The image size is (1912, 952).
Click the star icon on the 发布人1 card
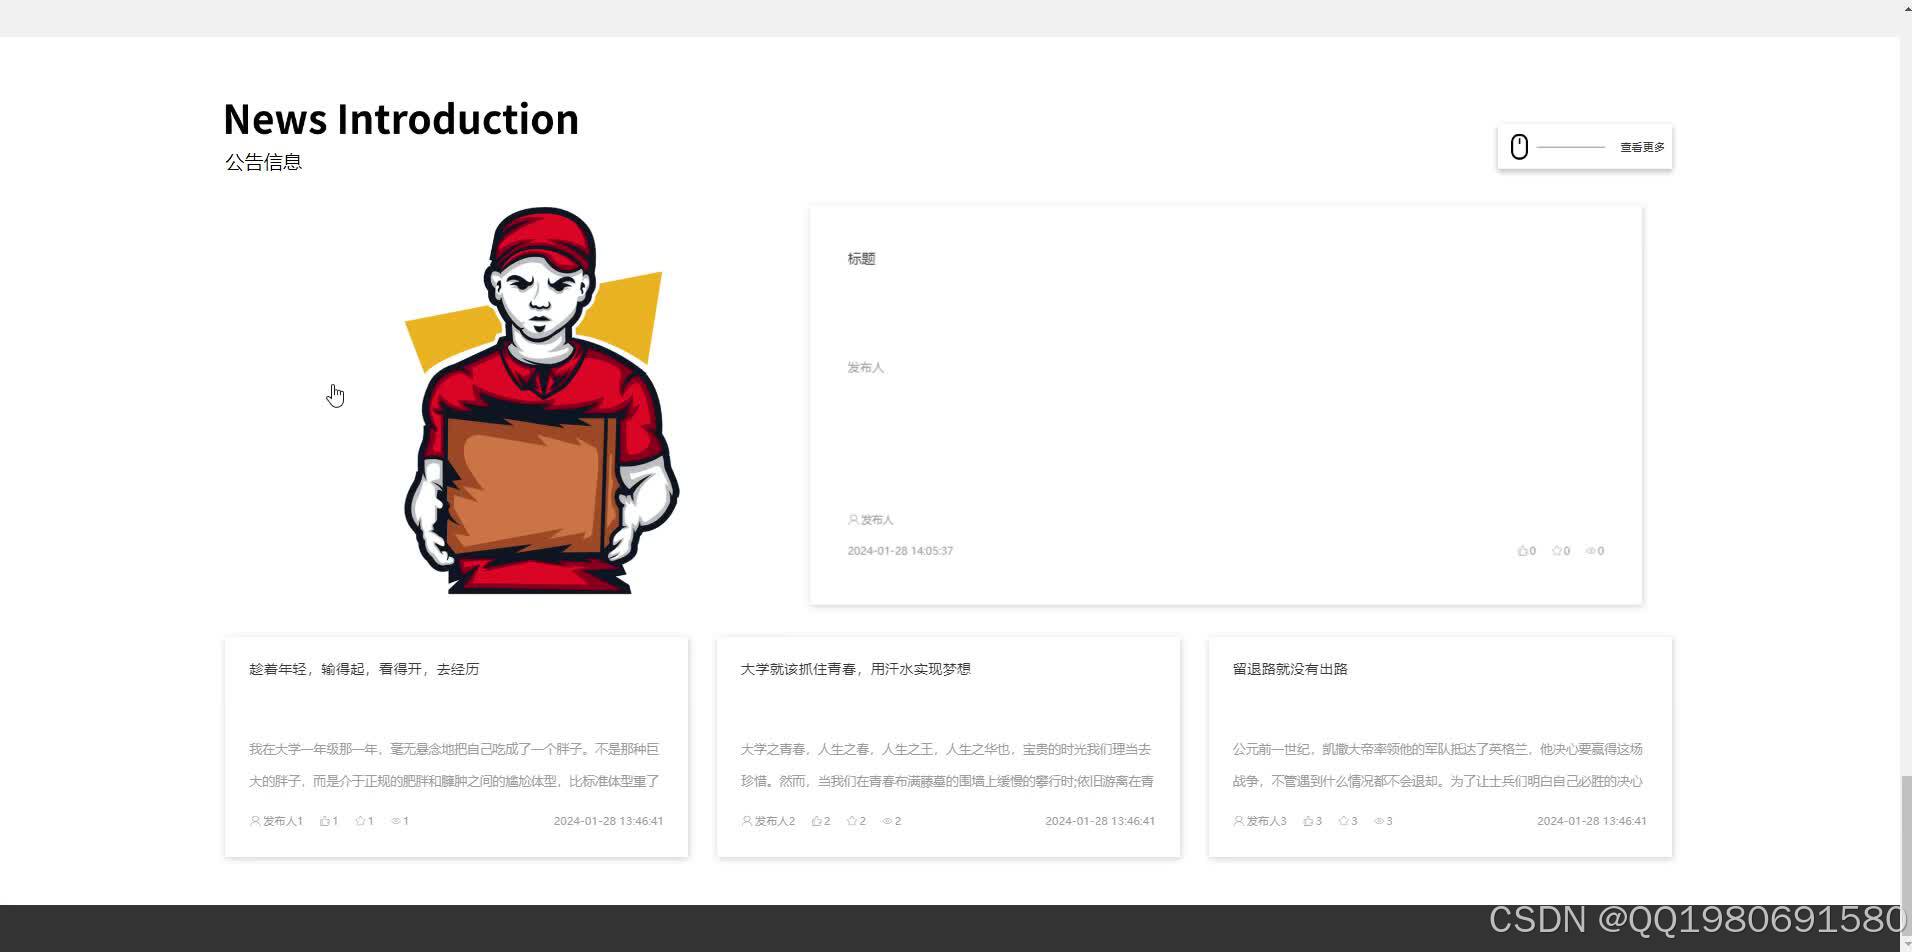(x=360, y=821)
